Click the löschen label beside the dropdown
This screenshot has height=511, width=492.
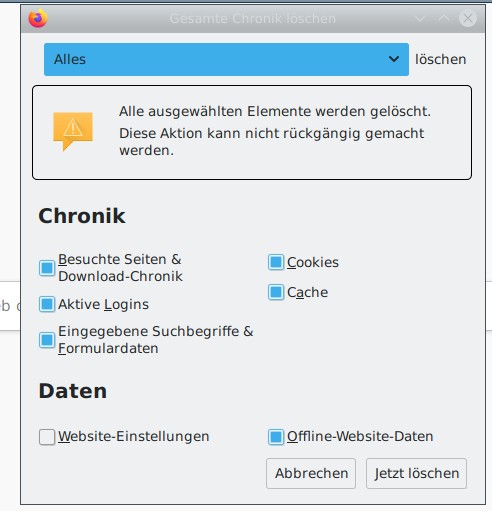click(440, 59)
